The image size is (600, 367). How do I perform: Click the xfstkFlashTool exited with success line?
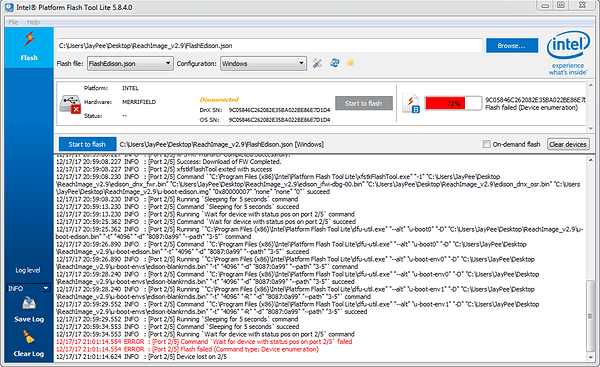(x=164, y=169)
